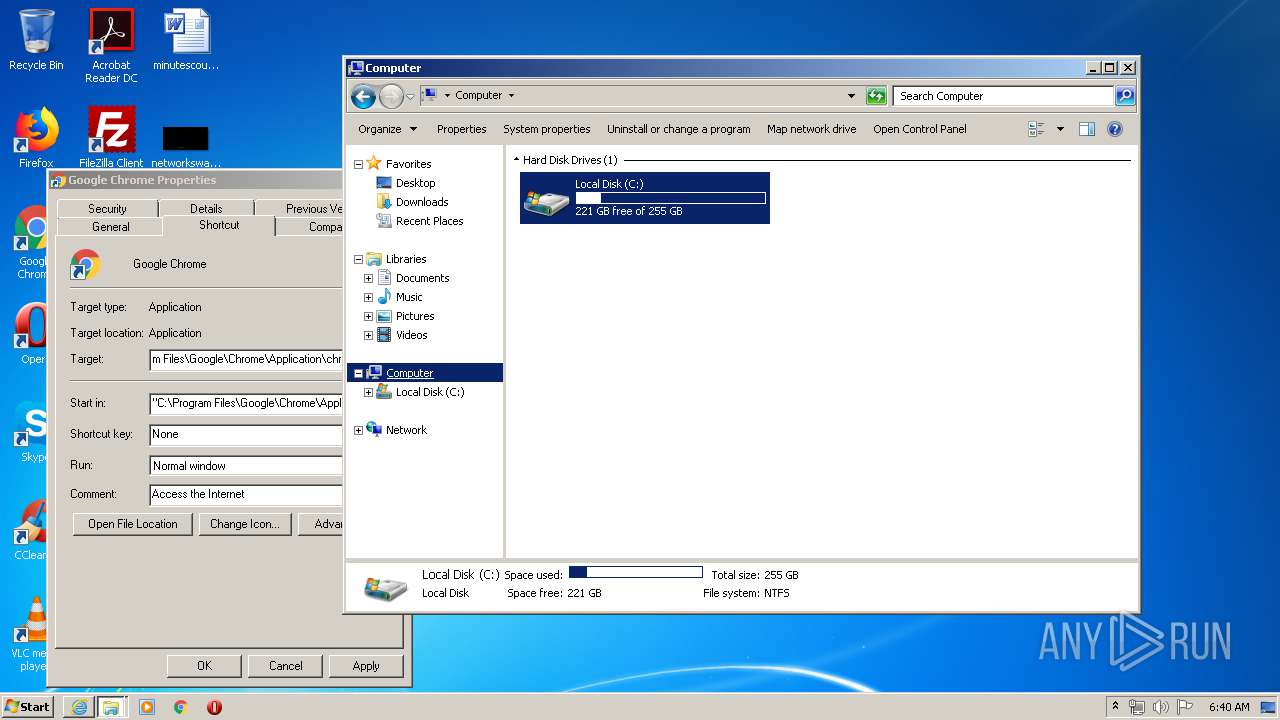Click the Windows Explorer taskbar icon
The height and width of the screenshot is (720, 1280).
111,707
